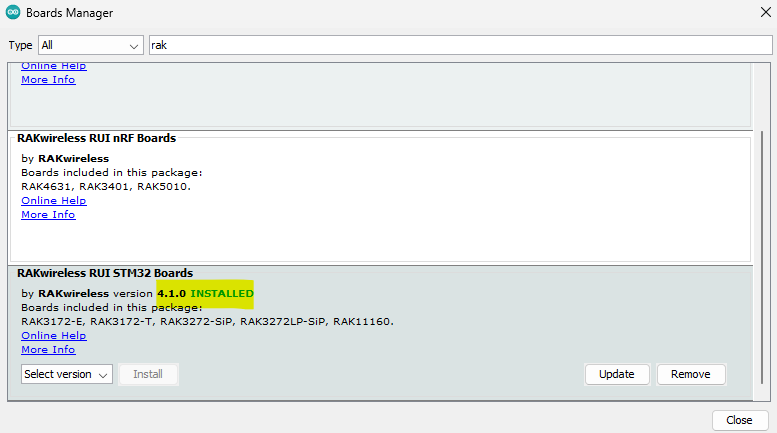777x433 pixels.
Task: Update the RUI STM32 Boards package
Action: tap(616, 374)
